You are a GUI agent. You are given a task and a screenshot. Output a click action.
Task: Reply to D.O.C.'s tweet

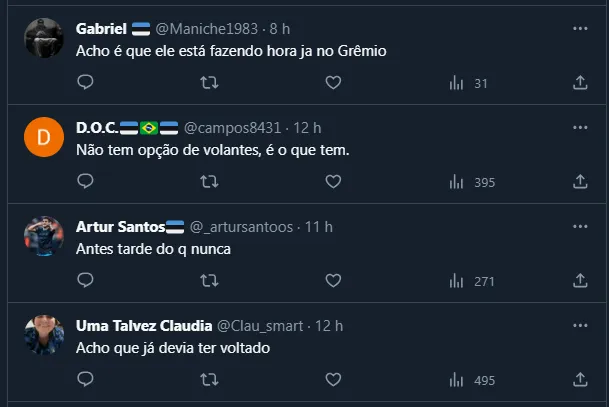[x=85, y=181]
